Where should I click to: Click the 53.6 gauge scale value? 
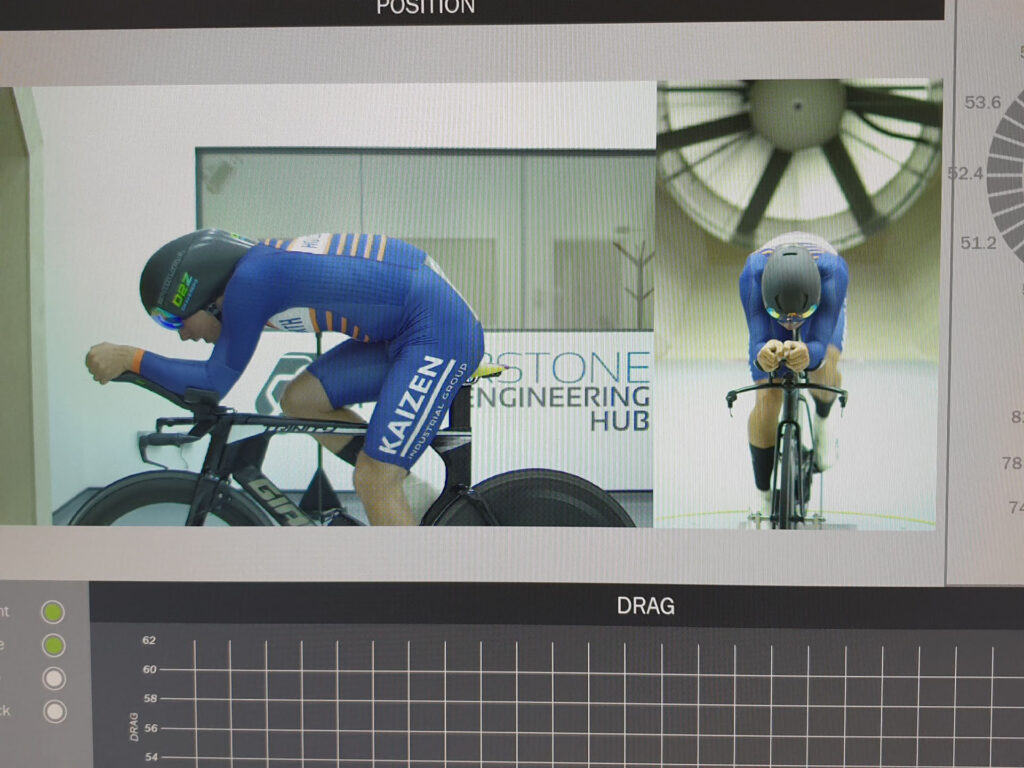pos(981,103)
